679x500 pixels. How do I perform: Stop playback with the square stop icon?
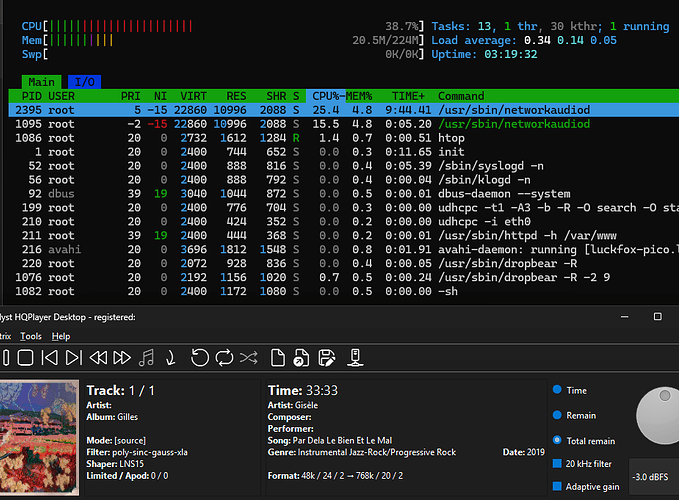pyautogui.click(x=25, y=358)
